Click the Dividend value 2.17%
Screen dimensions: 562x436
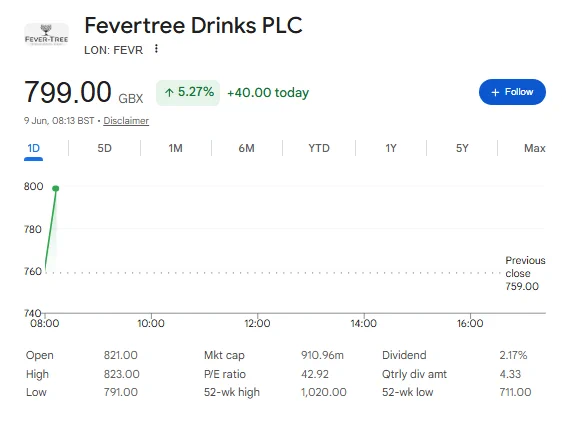513,355
